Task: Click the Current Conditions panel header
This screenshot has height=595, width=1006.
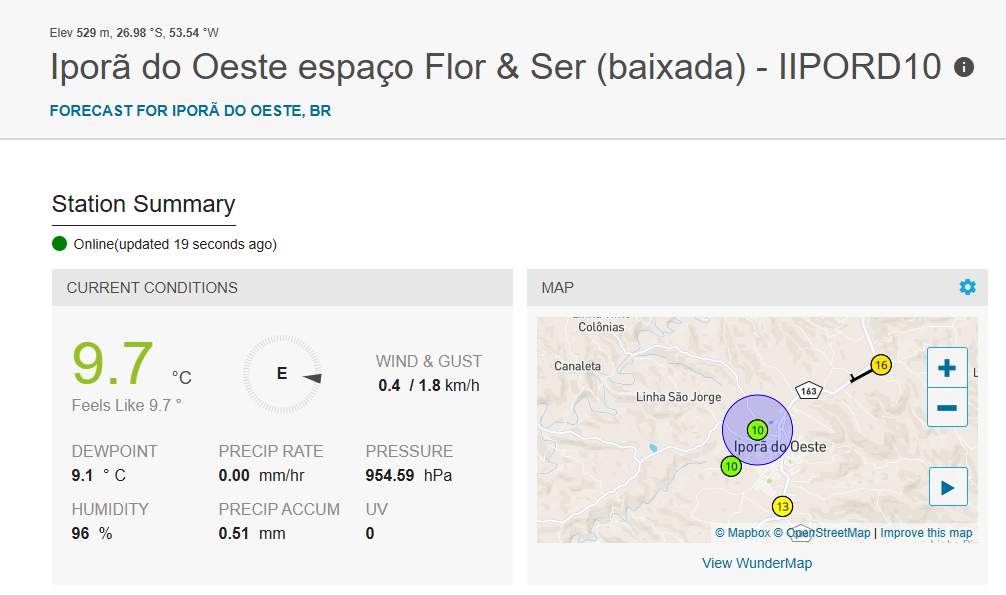Action: click(x=282, y=288)
